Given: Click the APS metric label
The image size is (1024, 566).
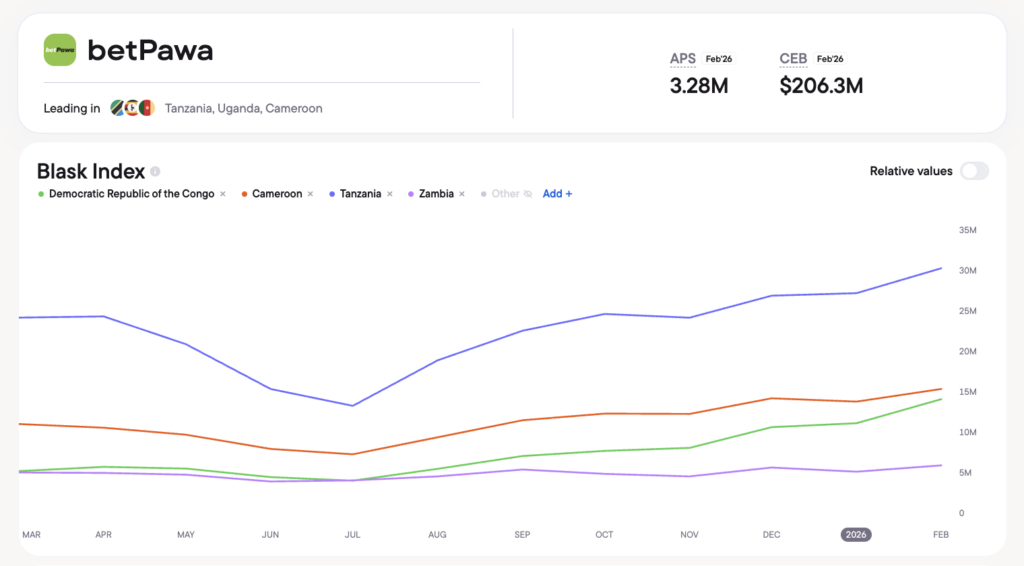Looking at the screenshot, I should (682, 59).
